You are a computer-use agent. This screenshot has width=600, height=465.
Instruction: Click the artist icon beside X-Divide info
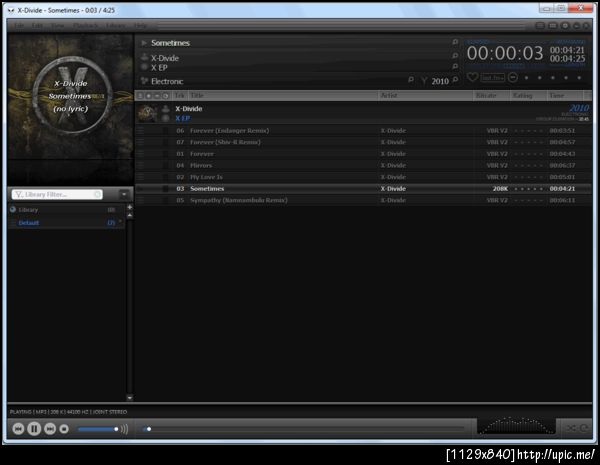(144, 58)
